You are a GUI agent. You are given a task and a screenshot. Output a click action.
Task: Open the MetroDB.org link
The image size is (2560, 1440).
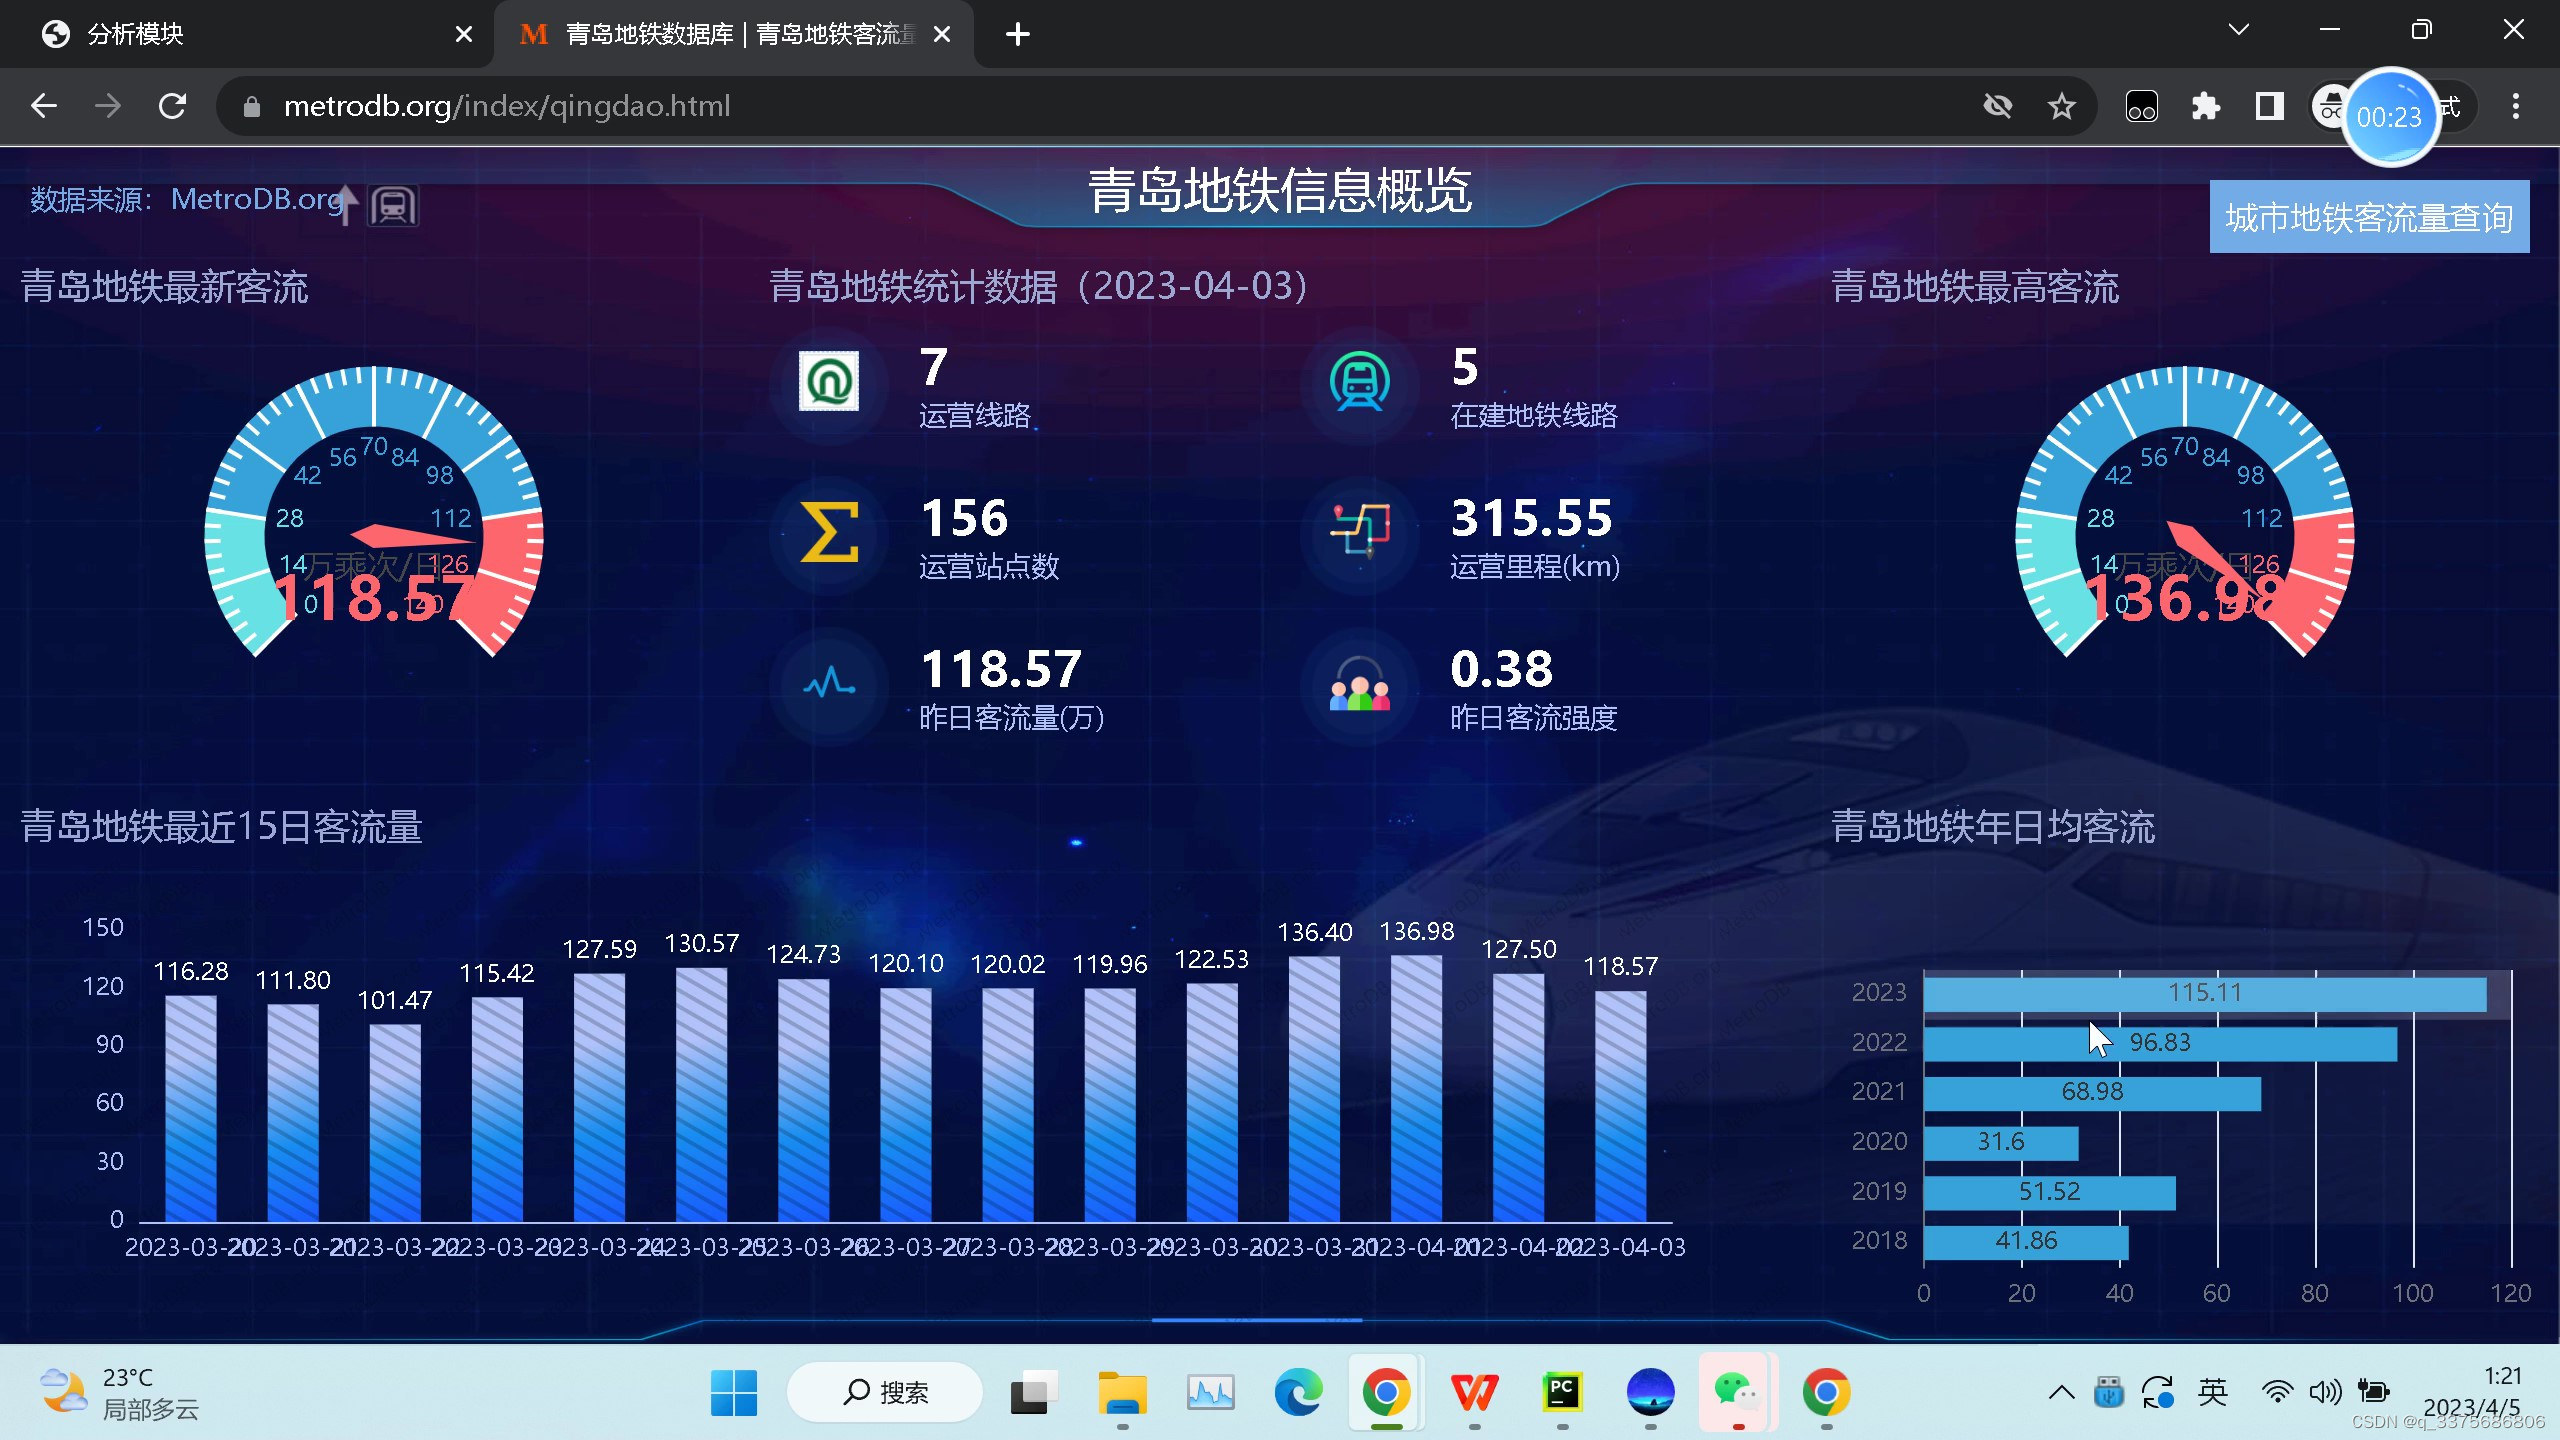click(257, 199)
